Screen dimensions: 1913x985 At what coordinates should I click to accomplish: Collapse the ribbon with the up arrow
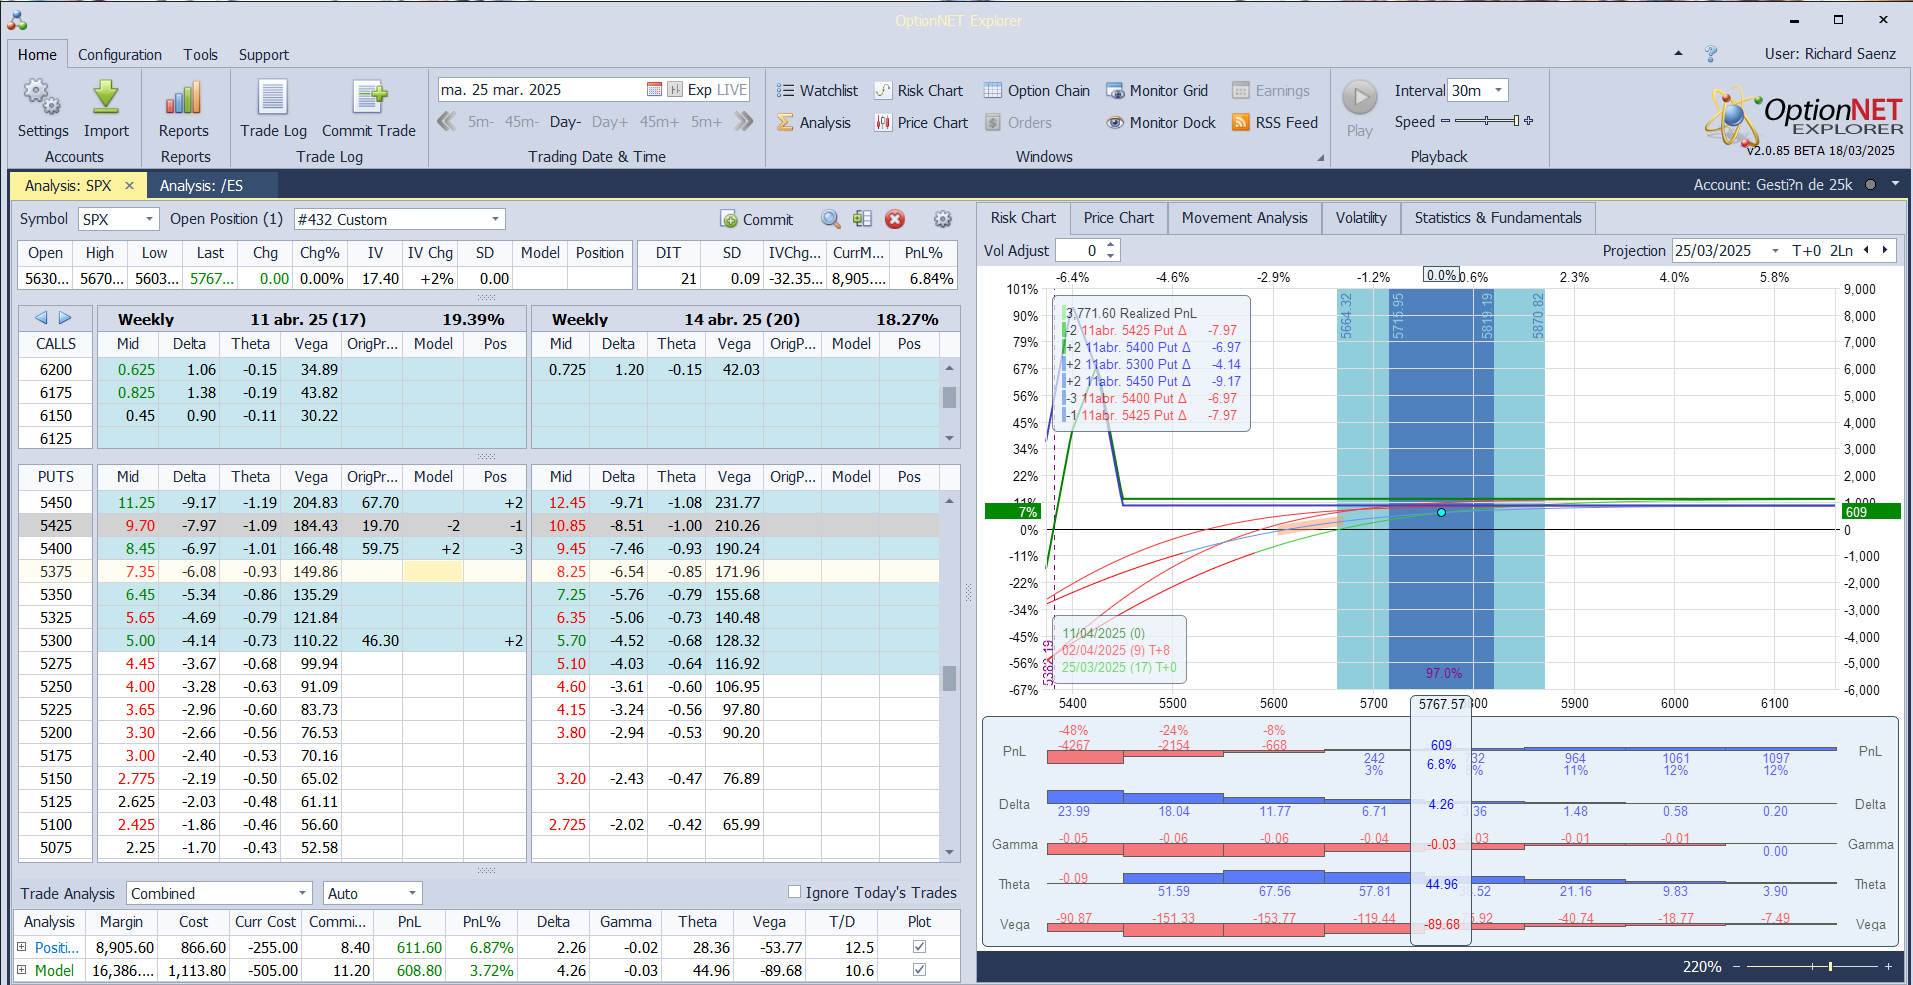1678,54
